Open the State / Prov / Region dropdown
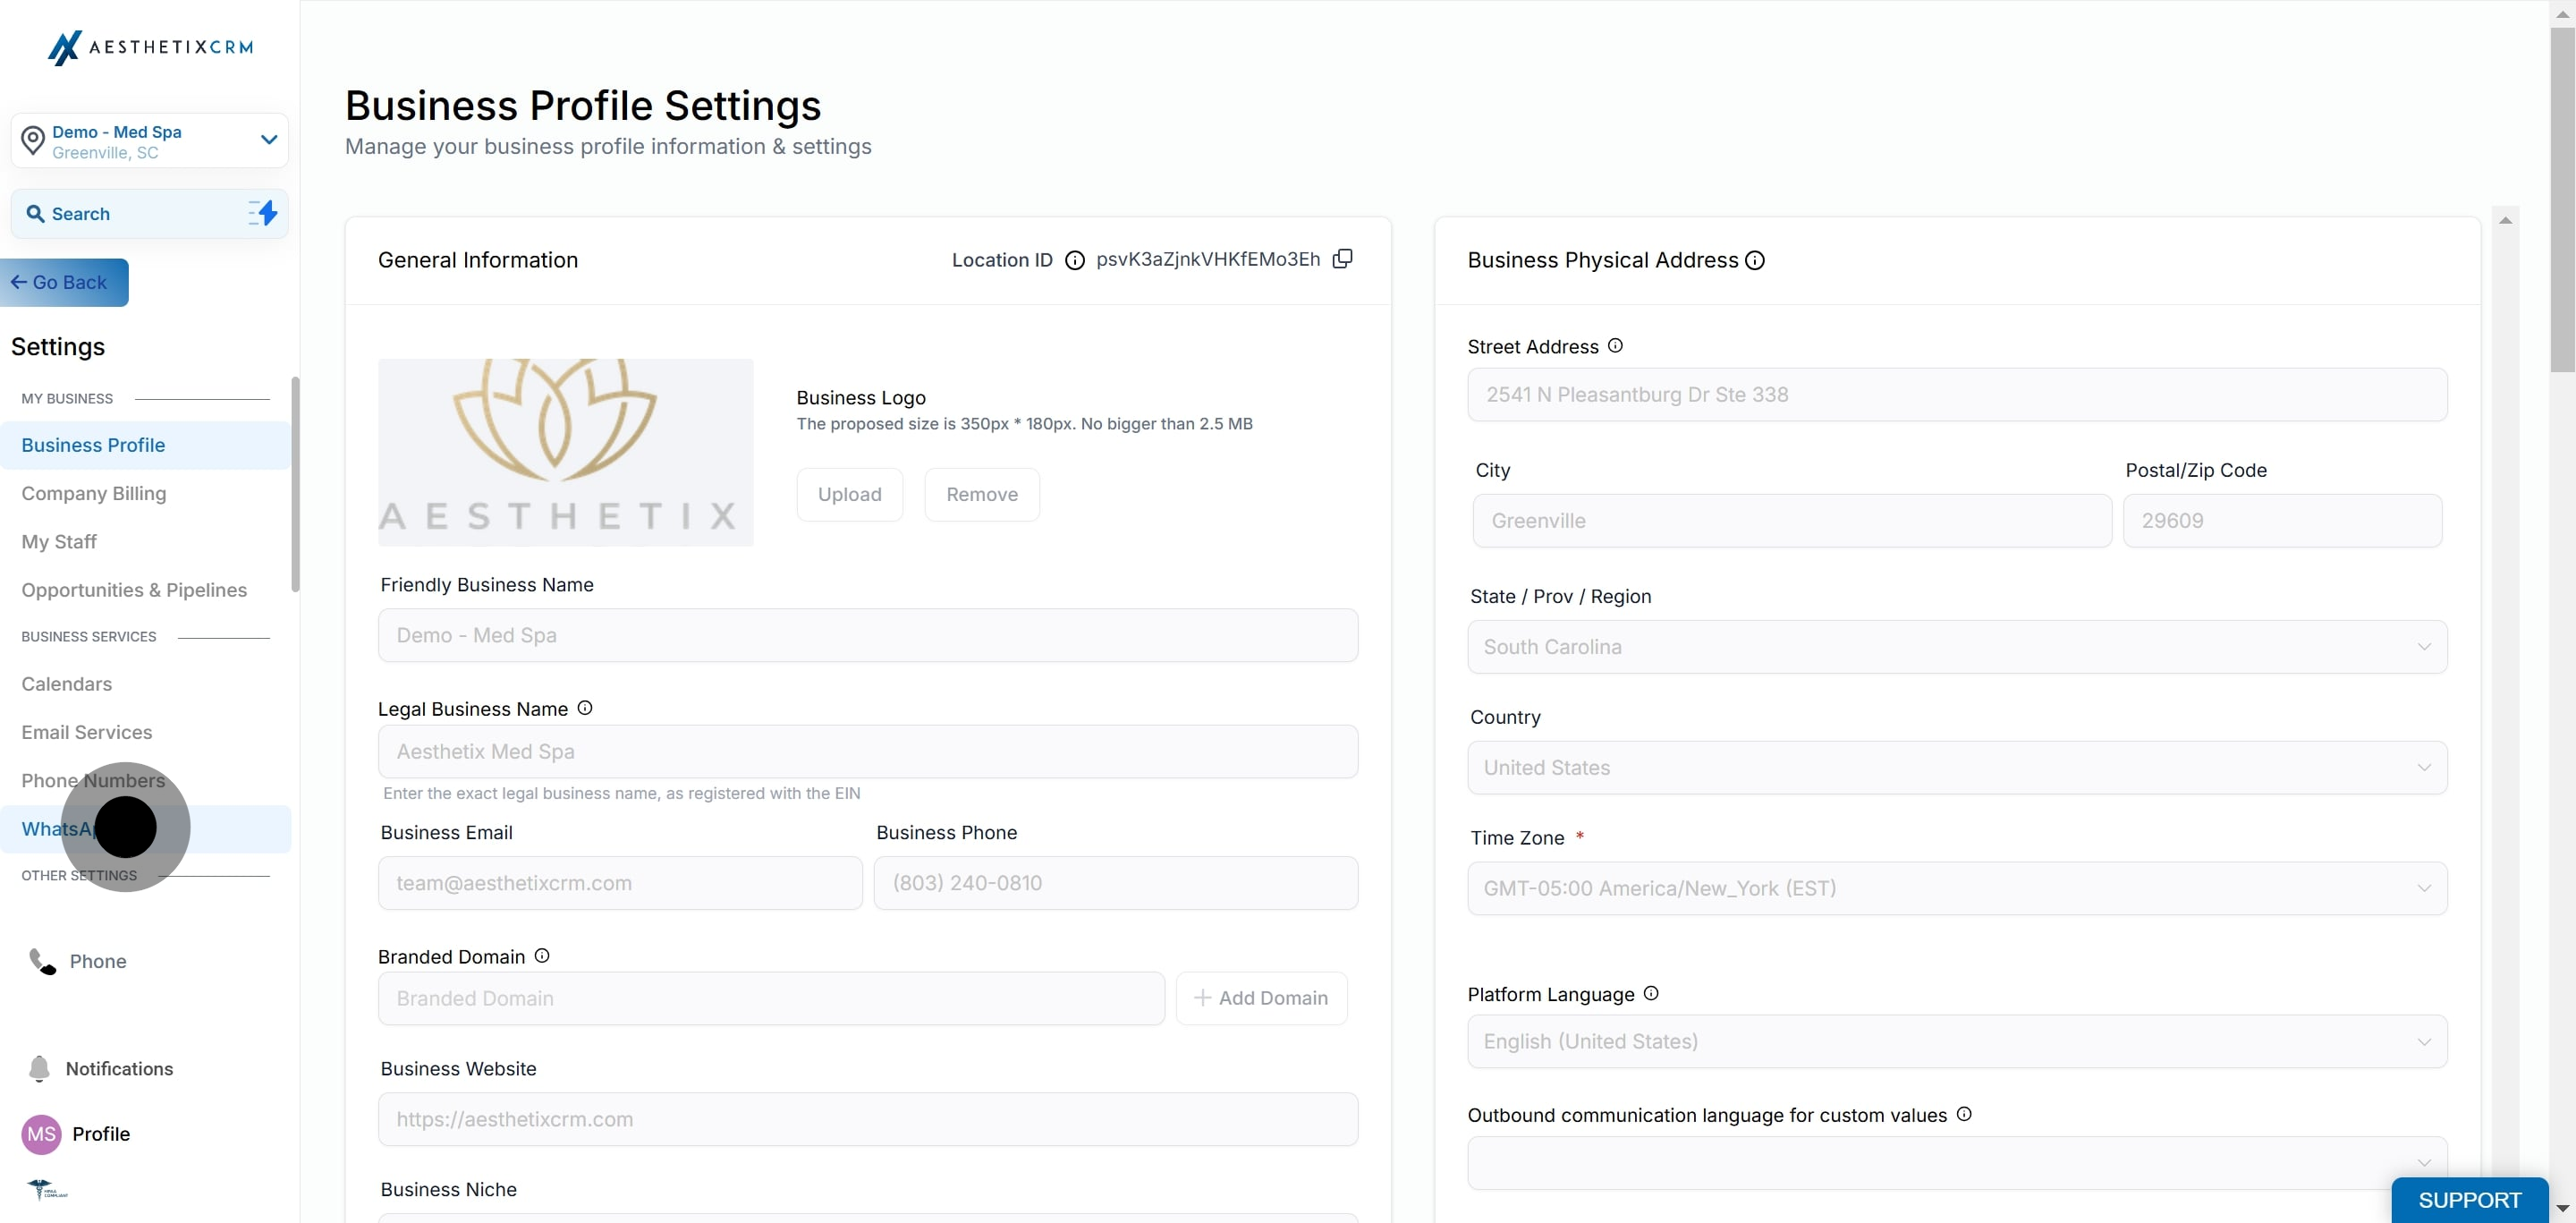This screenshot has height=1223, width=2576. pos(1957,647)
